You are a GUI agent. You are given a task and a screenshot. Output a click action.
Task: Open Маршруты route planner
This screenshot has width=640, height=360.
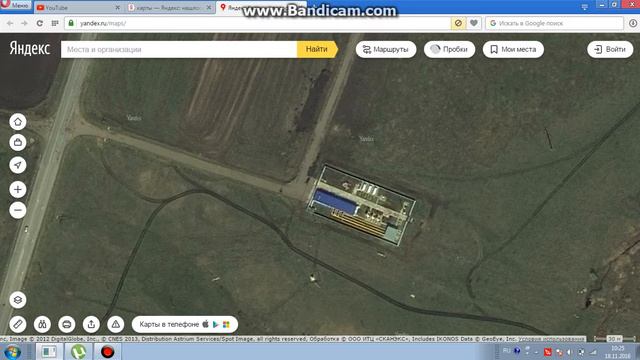[x=386, y=49]
